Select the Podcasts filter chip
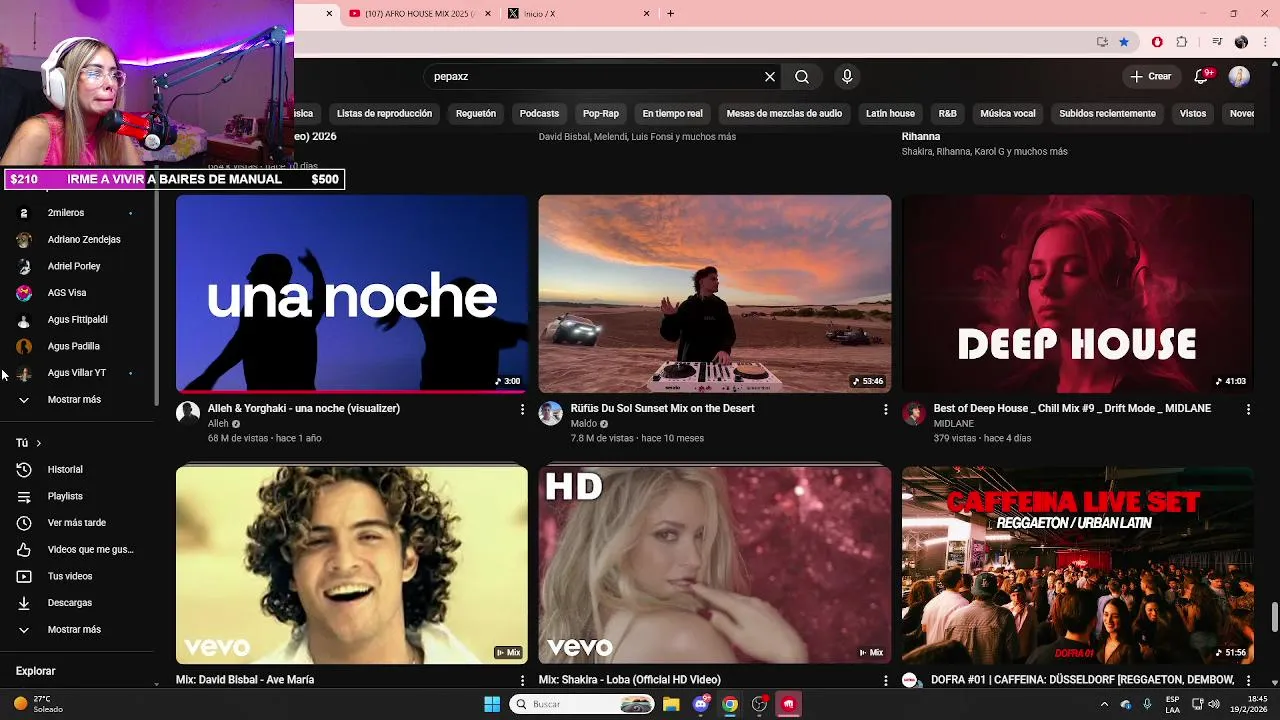Image resolution: width=1280 pixels, height=720 pixels. (x=539, y=113)
